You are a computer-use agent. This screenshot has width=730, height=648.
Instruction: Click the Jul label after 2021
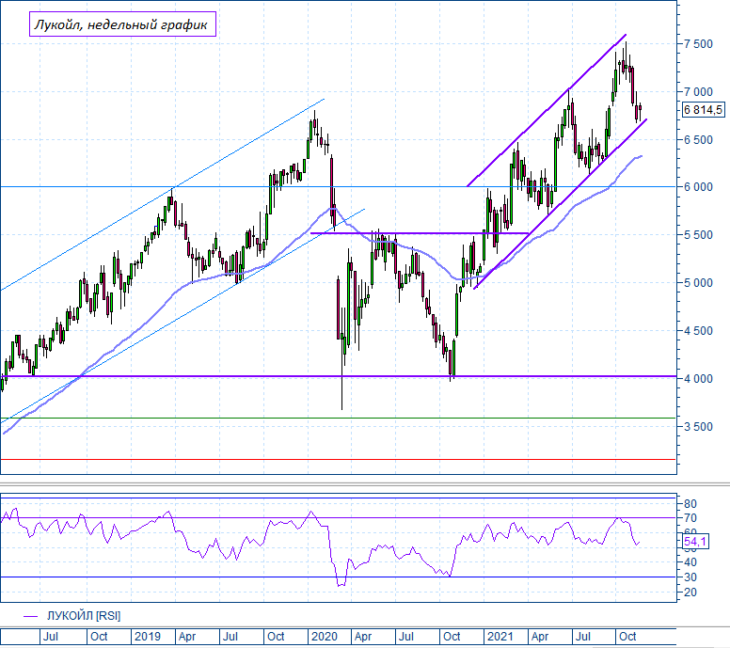[583, 636]
